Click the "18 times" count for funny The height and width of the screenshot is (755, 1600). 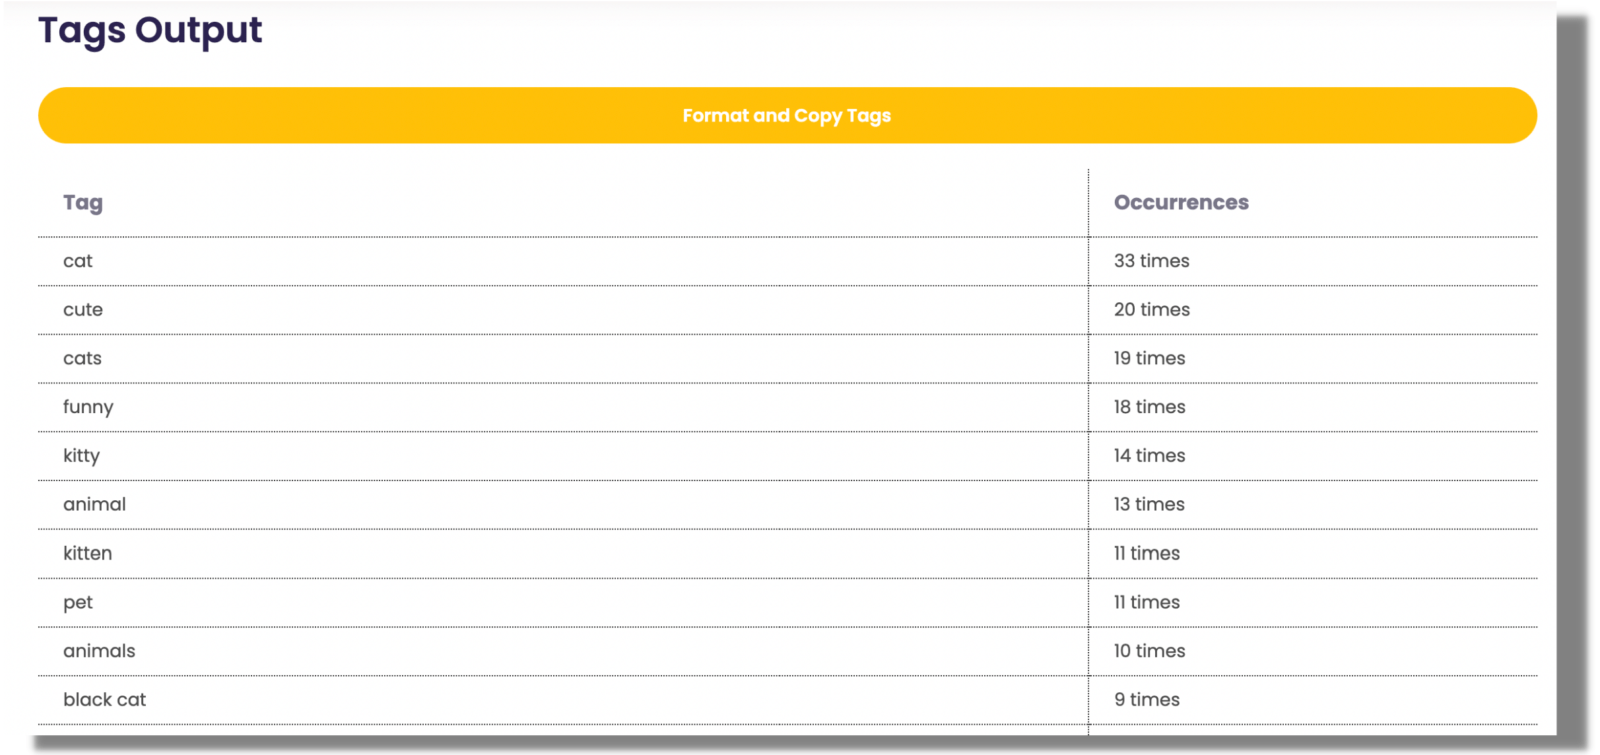(1149, 407)
